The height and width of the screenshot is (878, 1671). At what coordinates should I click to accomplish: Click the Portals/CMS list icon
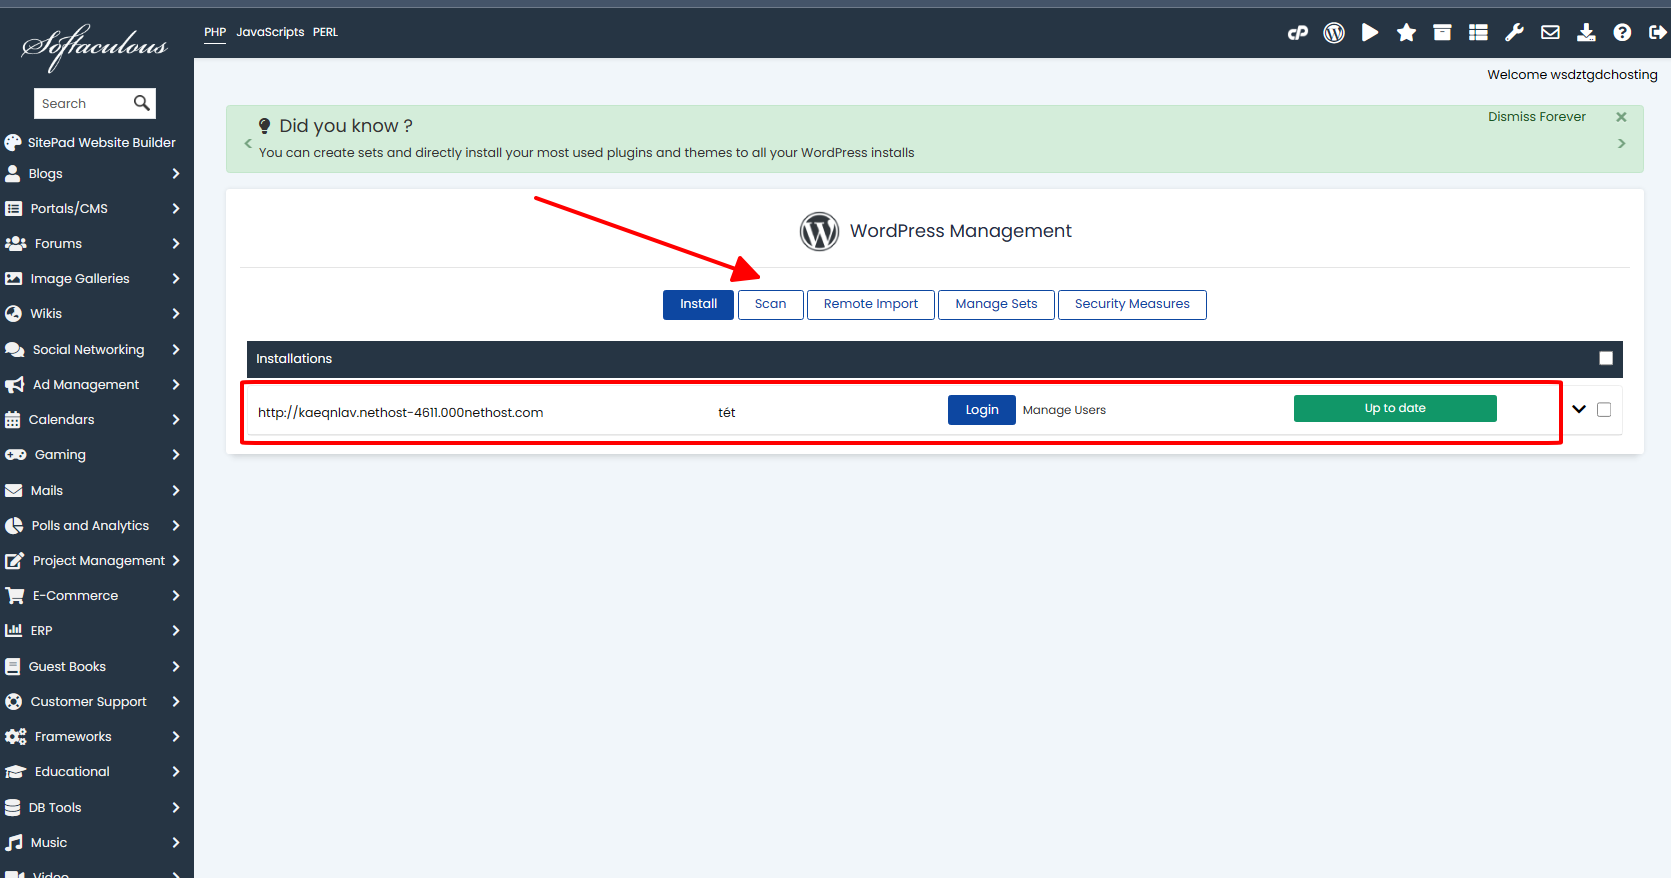tap(13, 208)
